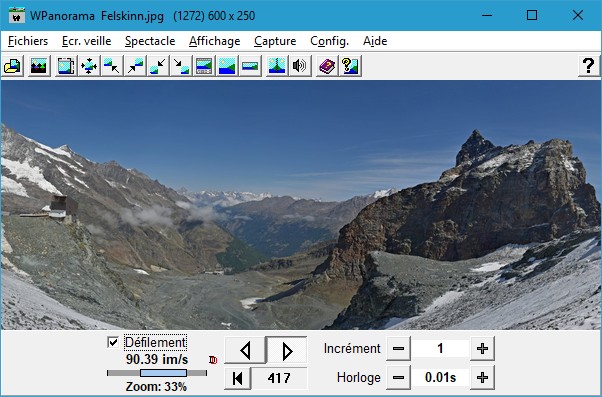
Task: Open the Affichage menu
Action: point(214,41)
